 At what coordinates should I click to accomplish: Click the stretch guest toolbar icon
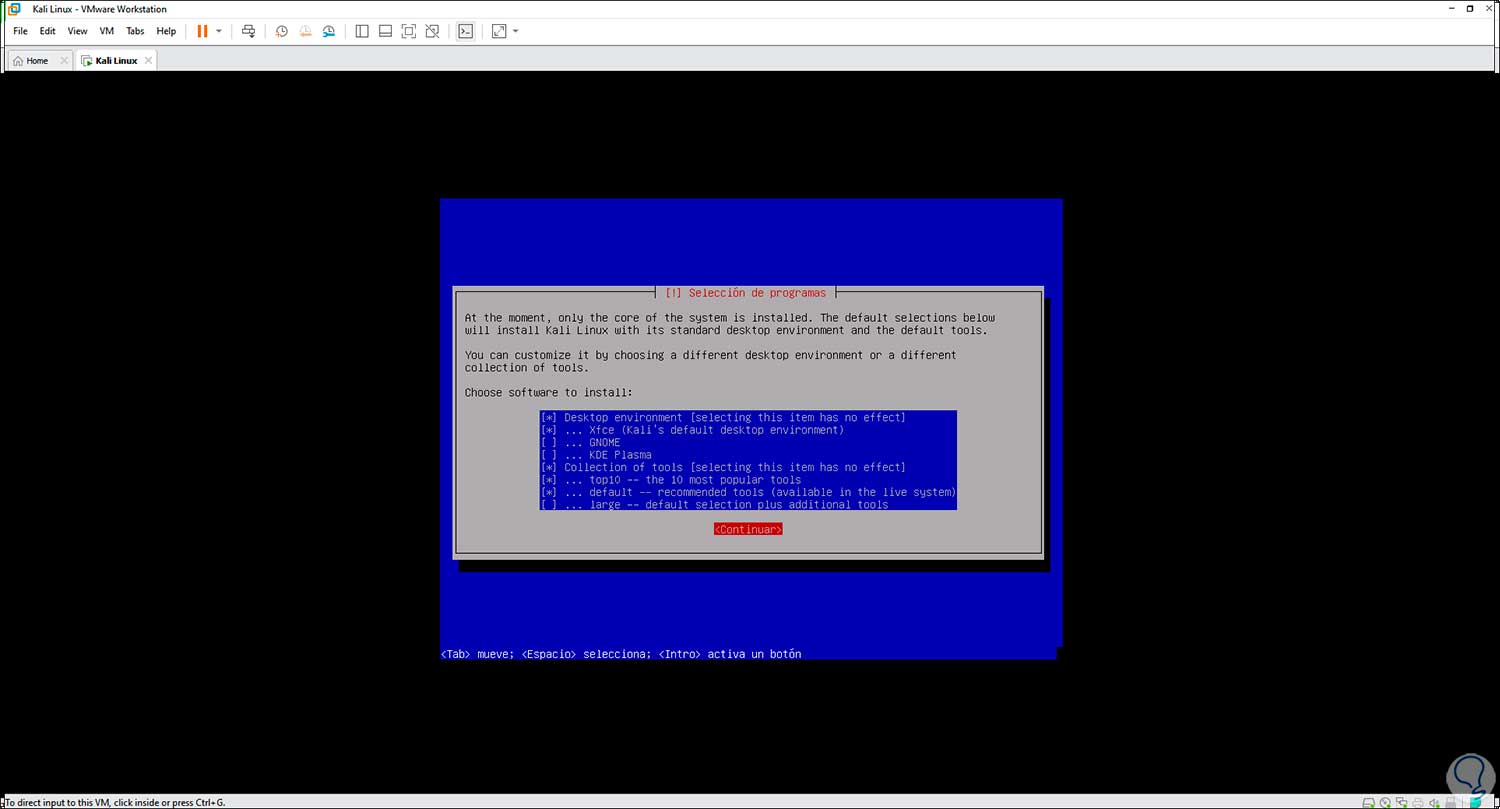pos(499,31)
